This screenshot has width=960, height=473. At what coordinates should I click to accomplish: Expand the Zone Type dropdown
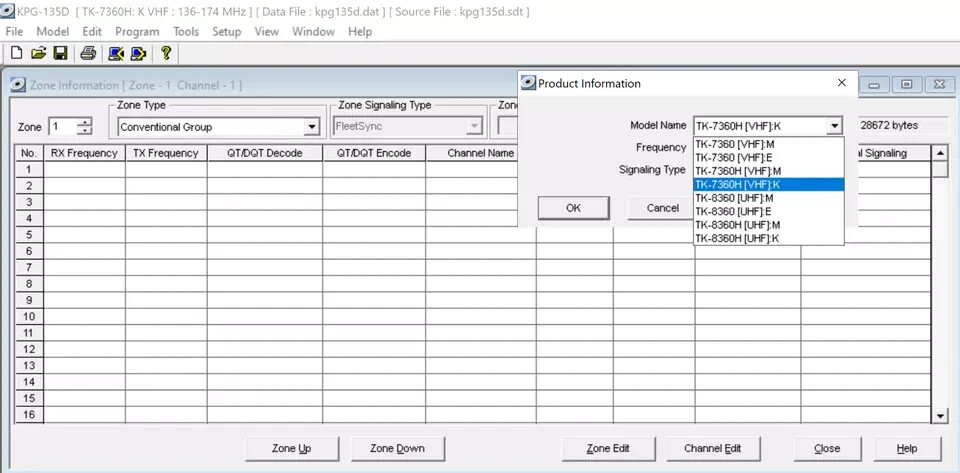(x=311, y=127)
